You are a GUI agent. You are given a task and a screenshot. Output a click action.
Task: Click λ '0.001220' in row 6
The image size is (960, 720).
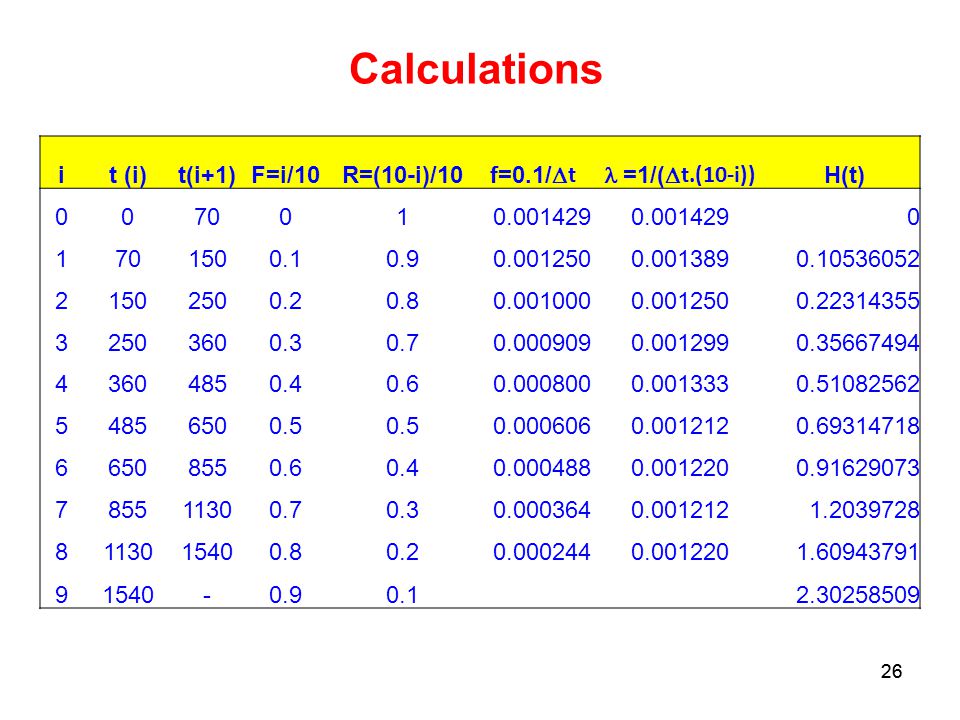pos(680,468)
